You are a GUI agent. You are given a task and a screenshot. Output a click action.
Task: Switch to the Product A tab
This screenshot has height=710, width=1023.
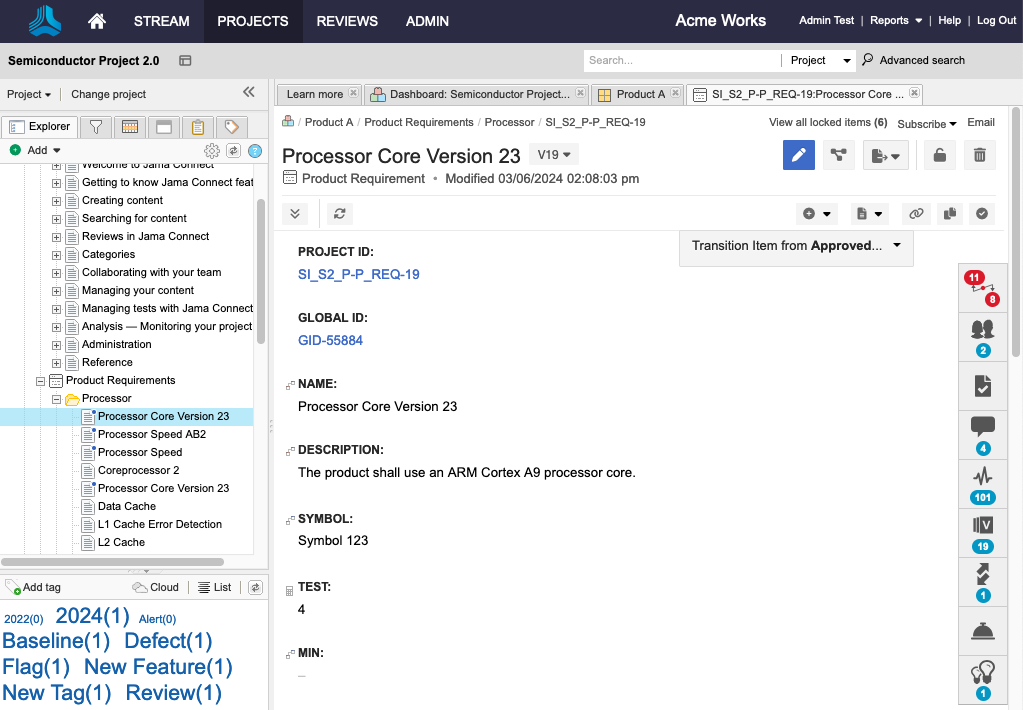point(634,94)
